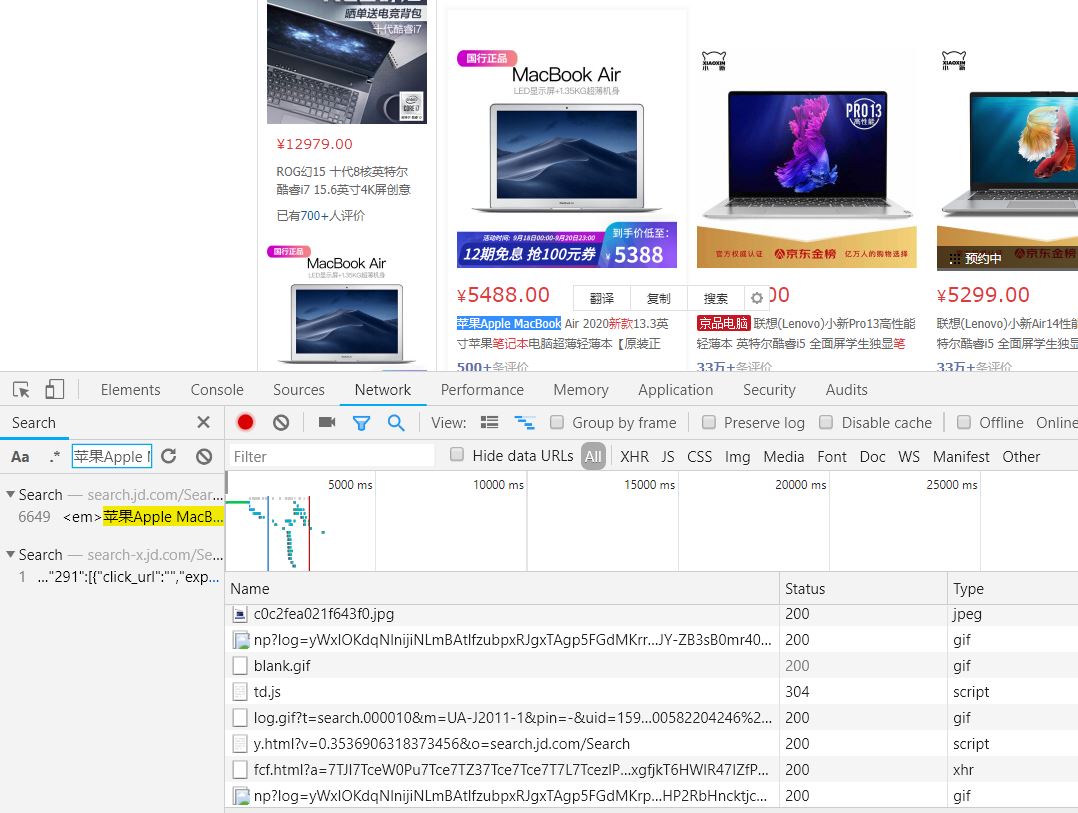This screenshot has width=1078, height=813.
Task: Close the Search panel
Action: tap(204, 422)
